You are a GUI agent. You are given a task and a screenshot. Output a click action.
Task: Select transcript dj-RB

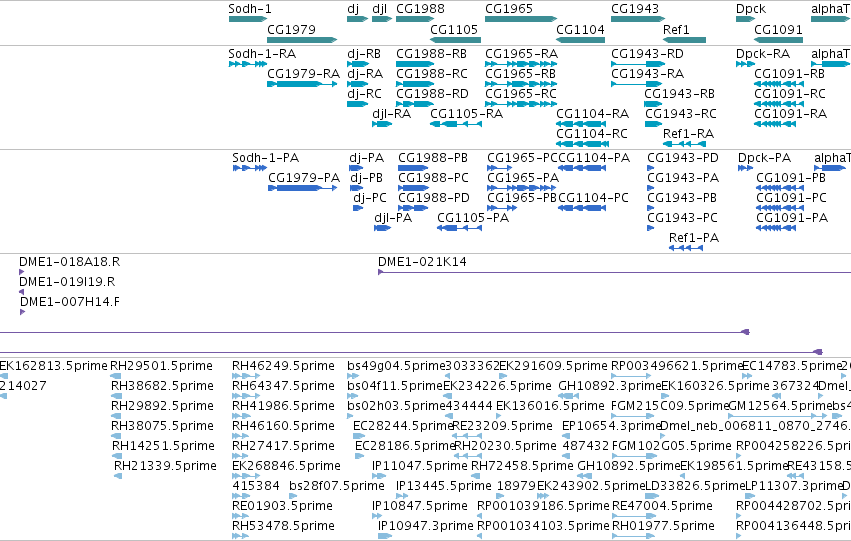click(x=364, y=54)
